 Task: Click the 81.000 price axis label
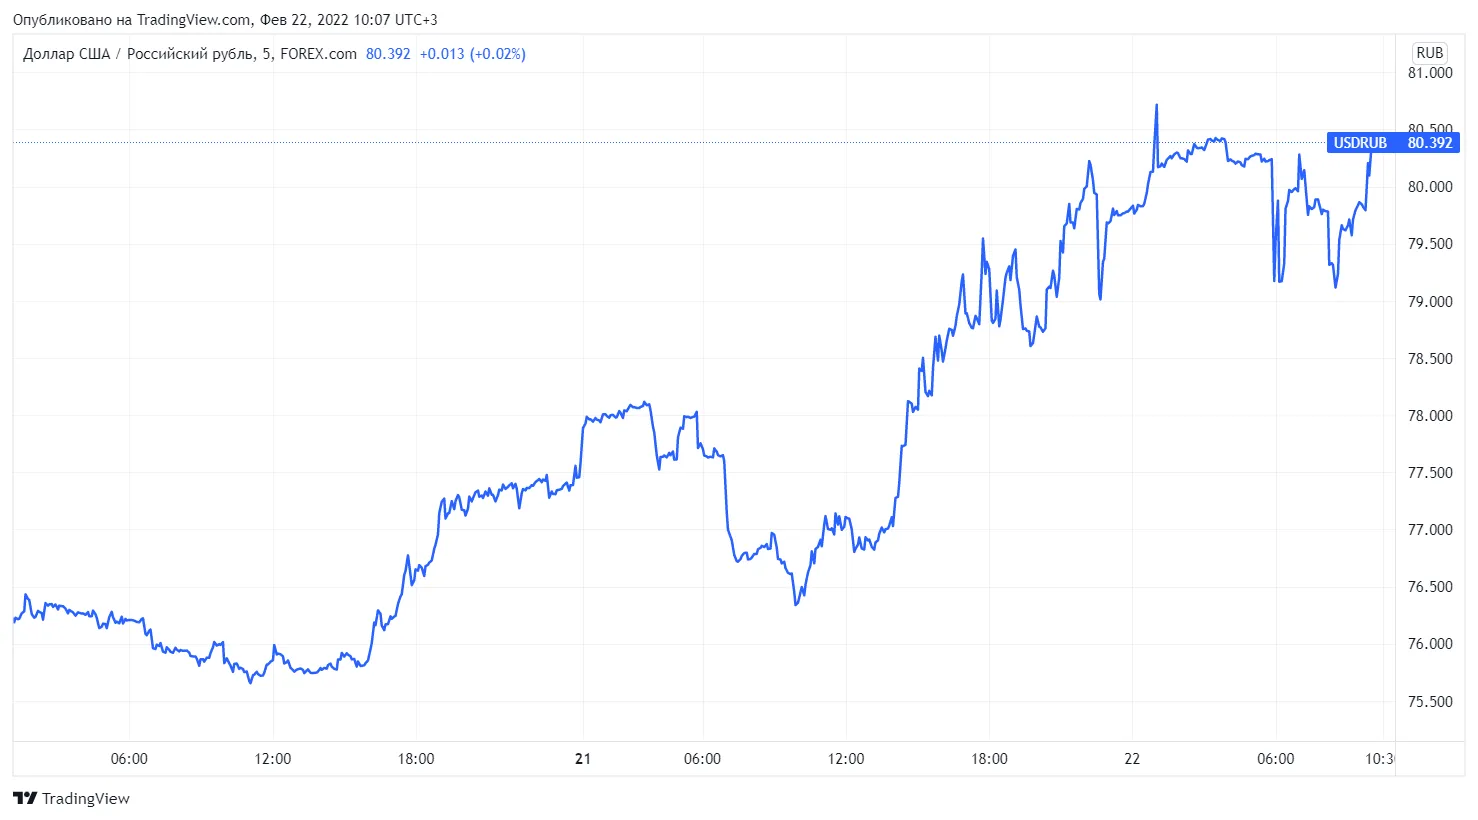click(1430, 73)
